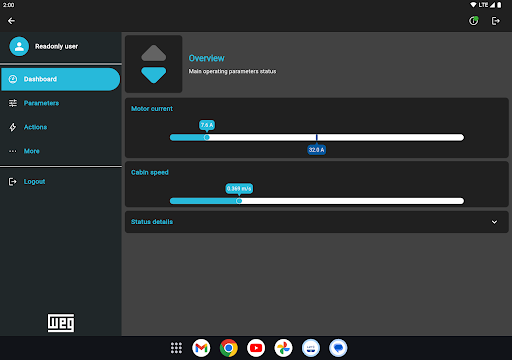Screen dimensions: 512x360
Task: Tap 'Main operating parameters status' subtitle
Action: (232, 71)
